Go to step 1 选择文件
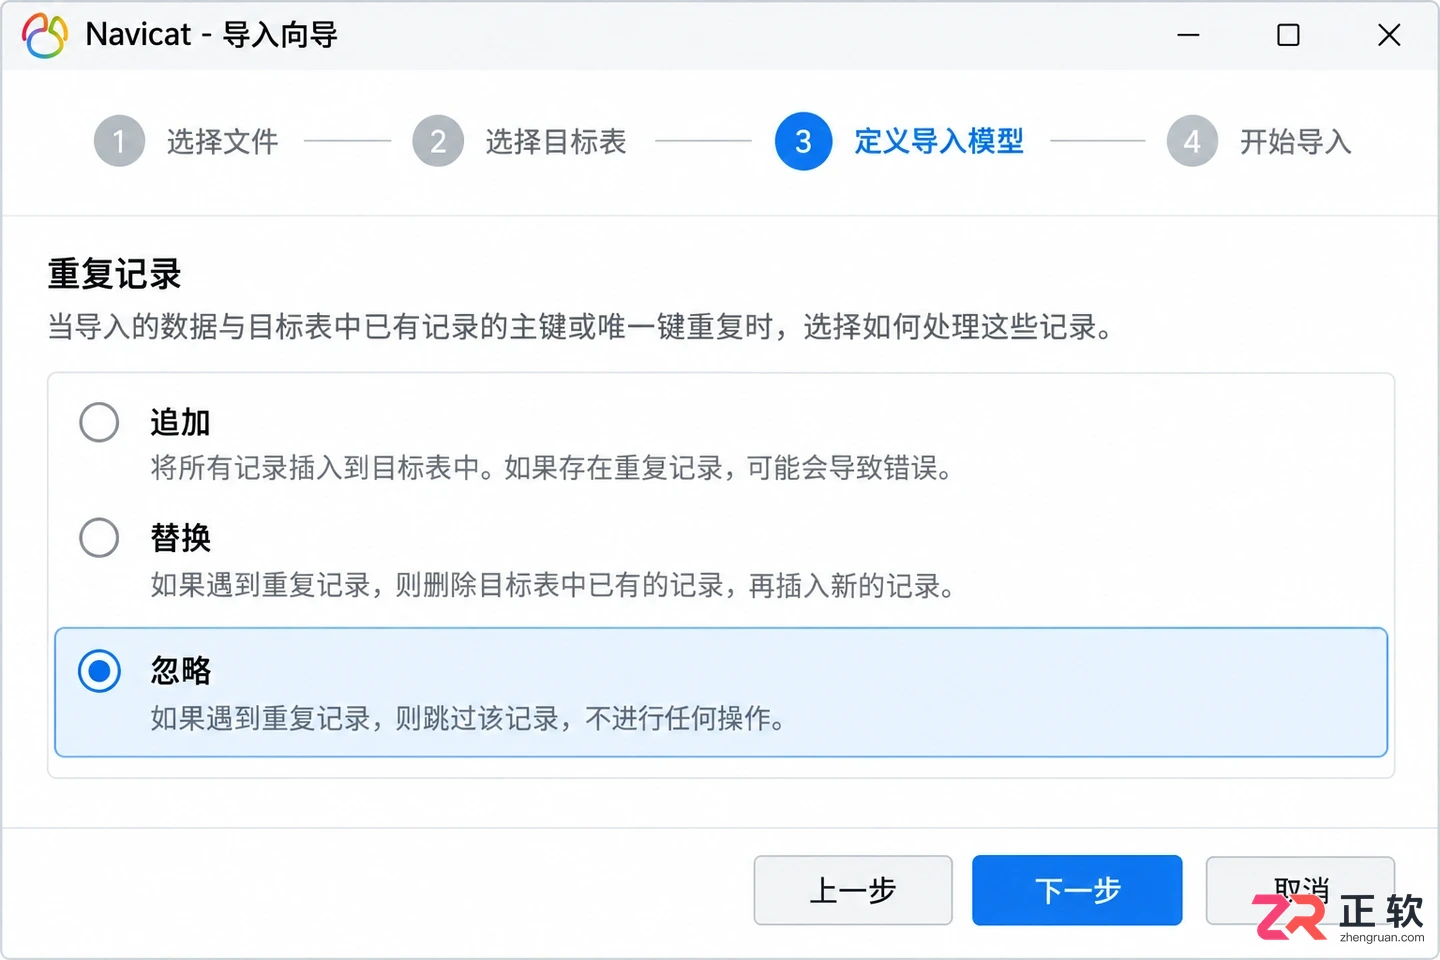Screen dimensions: 1440x960 [x=186, y=141]
